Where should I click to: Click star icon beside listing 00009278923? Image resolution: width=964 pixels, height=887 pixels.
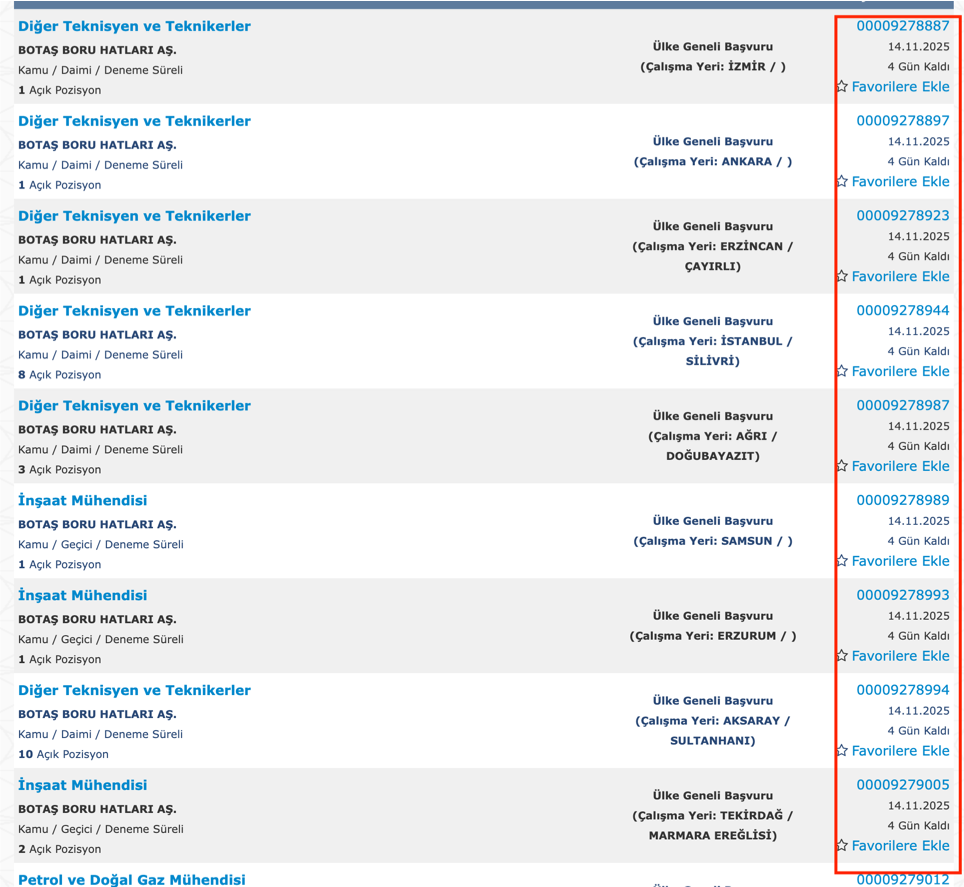842,277
